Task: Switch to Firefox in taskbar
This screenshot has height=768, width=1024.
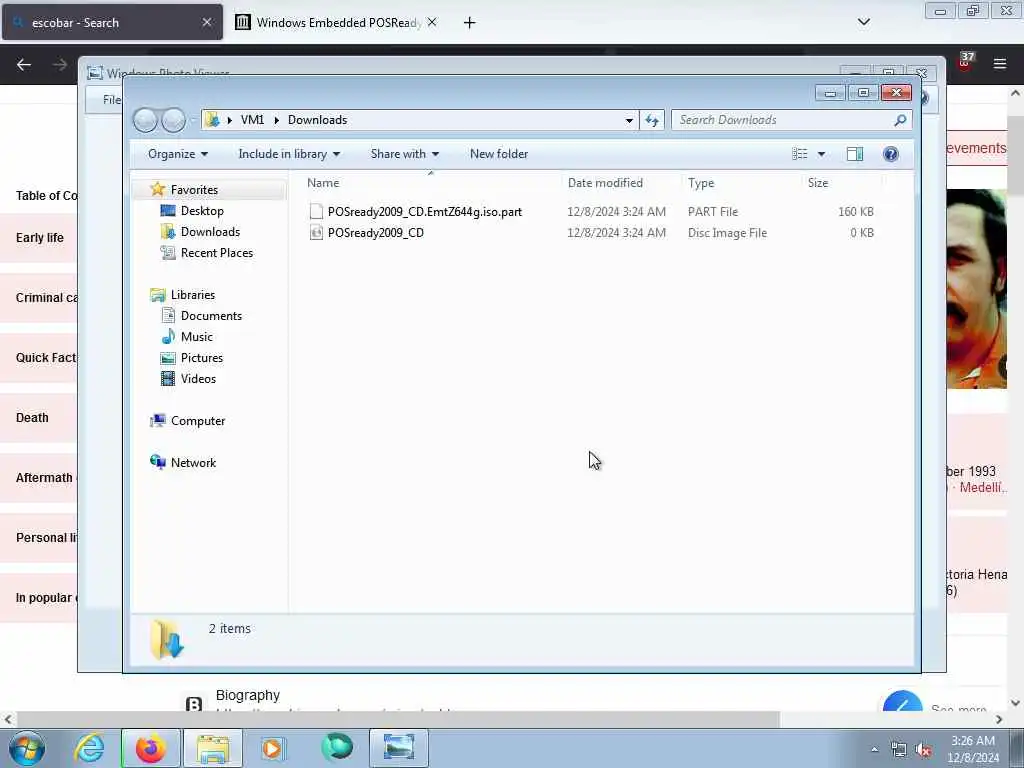Action: click(151, 748)
